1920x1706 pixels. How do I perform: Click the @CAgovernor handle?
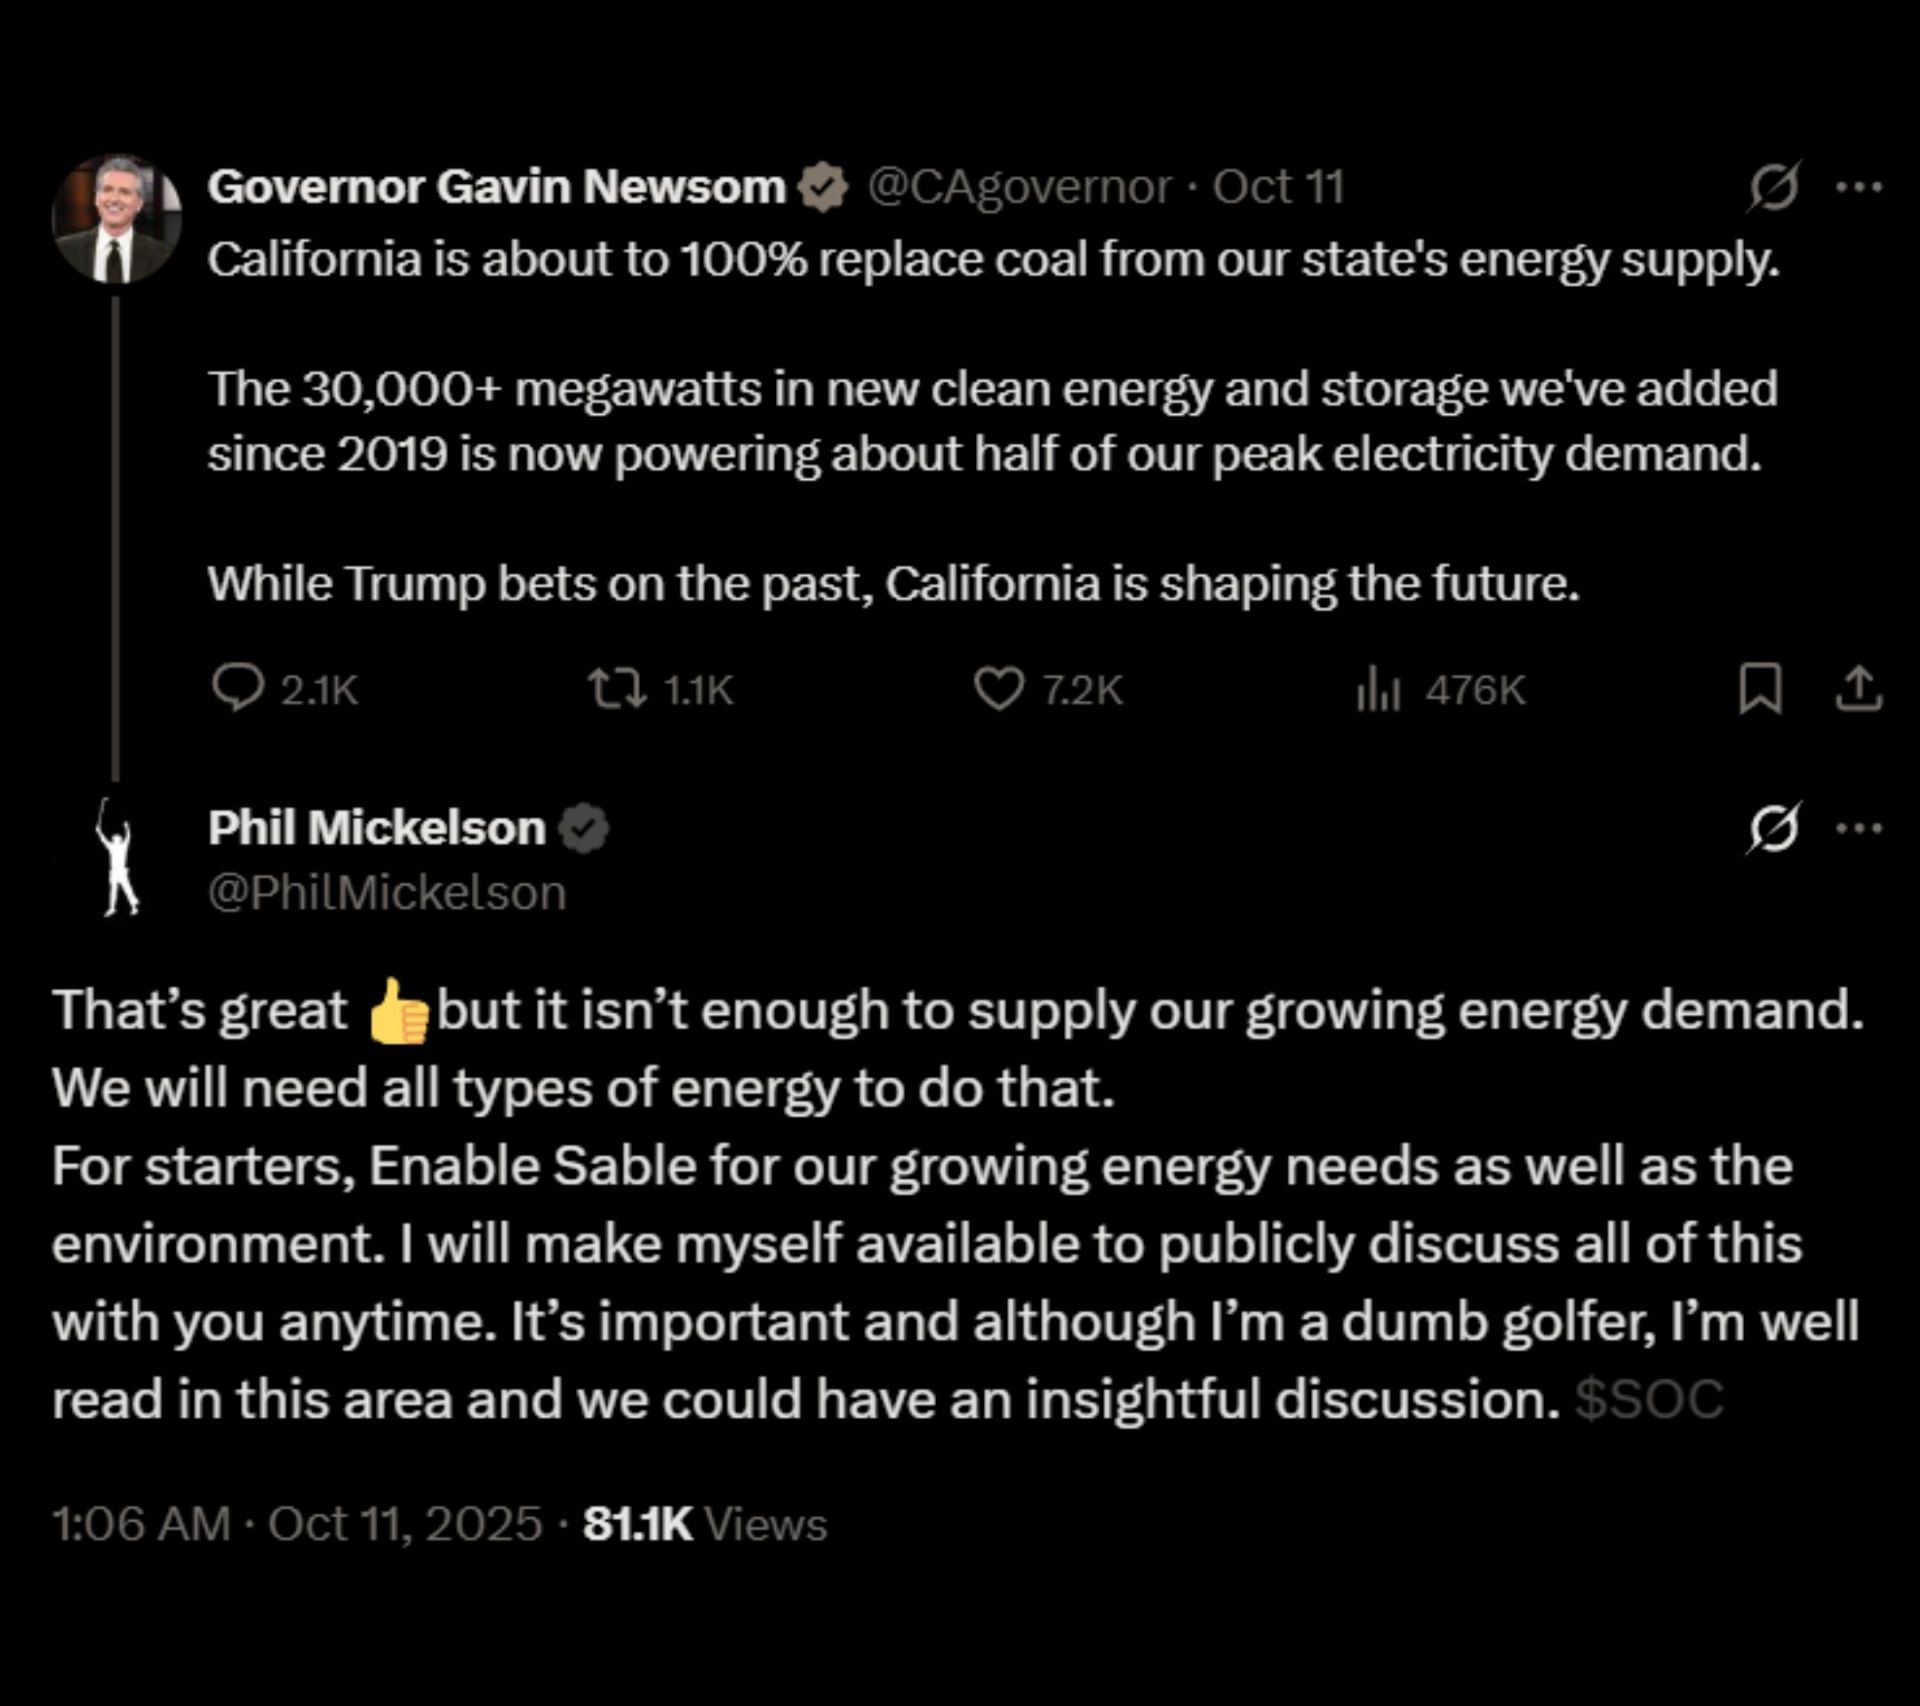pyautogui.click(x=1018, y=187)
